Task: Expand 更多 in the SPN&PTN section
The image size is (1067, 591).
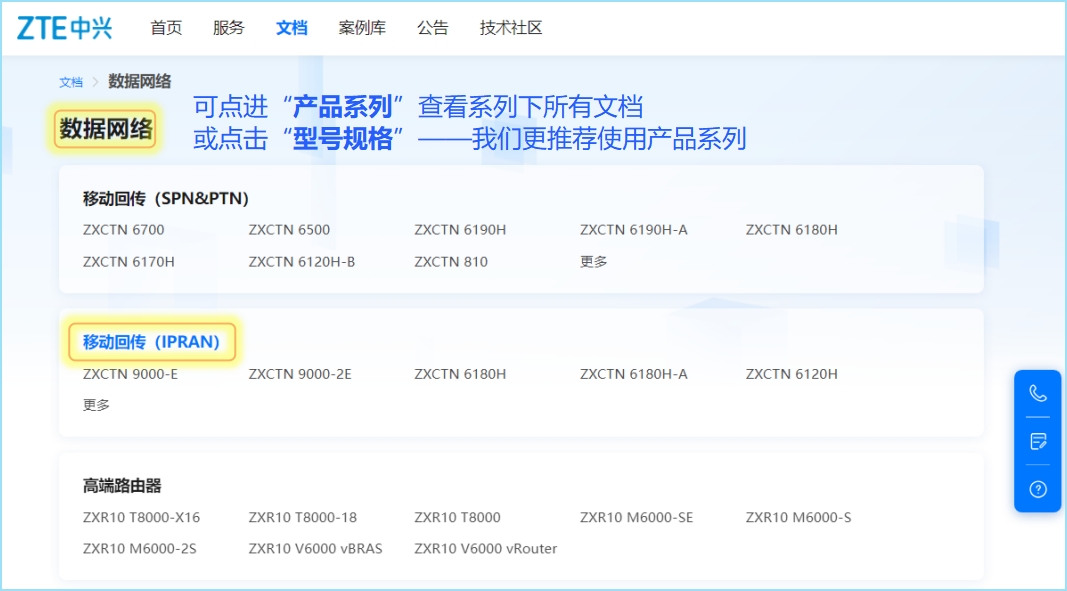Action: pos(593,261)
